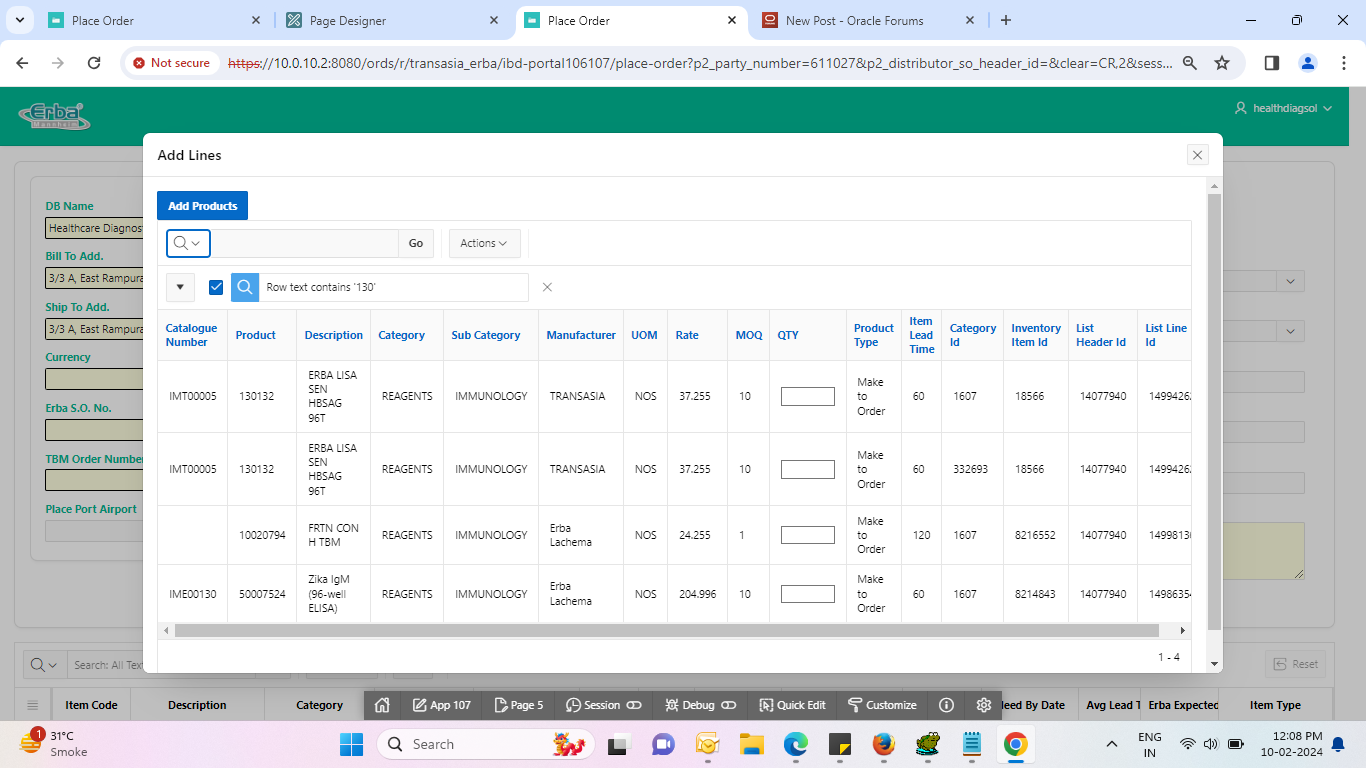The width and height of the screenshot is (1366, 768).
Task: Open the browser tab search dropdown
Action: click(19, 20)
